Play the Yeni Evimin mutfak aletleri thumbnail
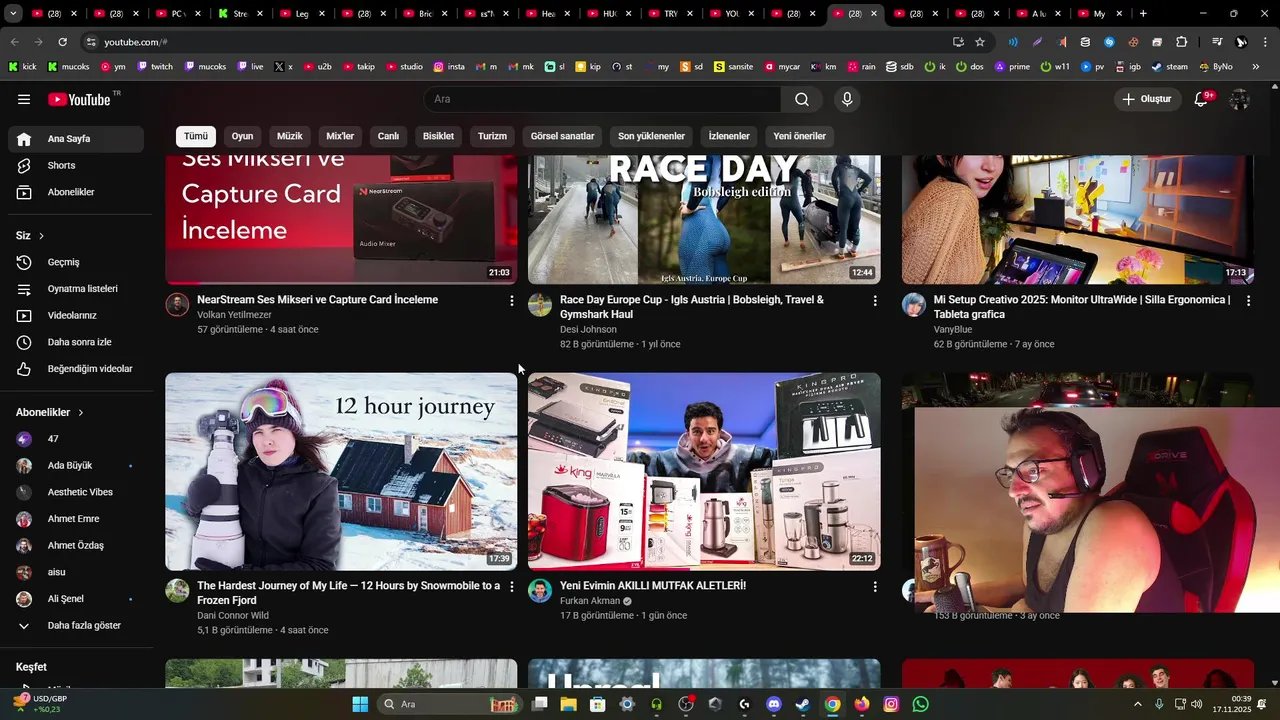The width and height of the screenshot is (1280, 720). pos(704,471)
